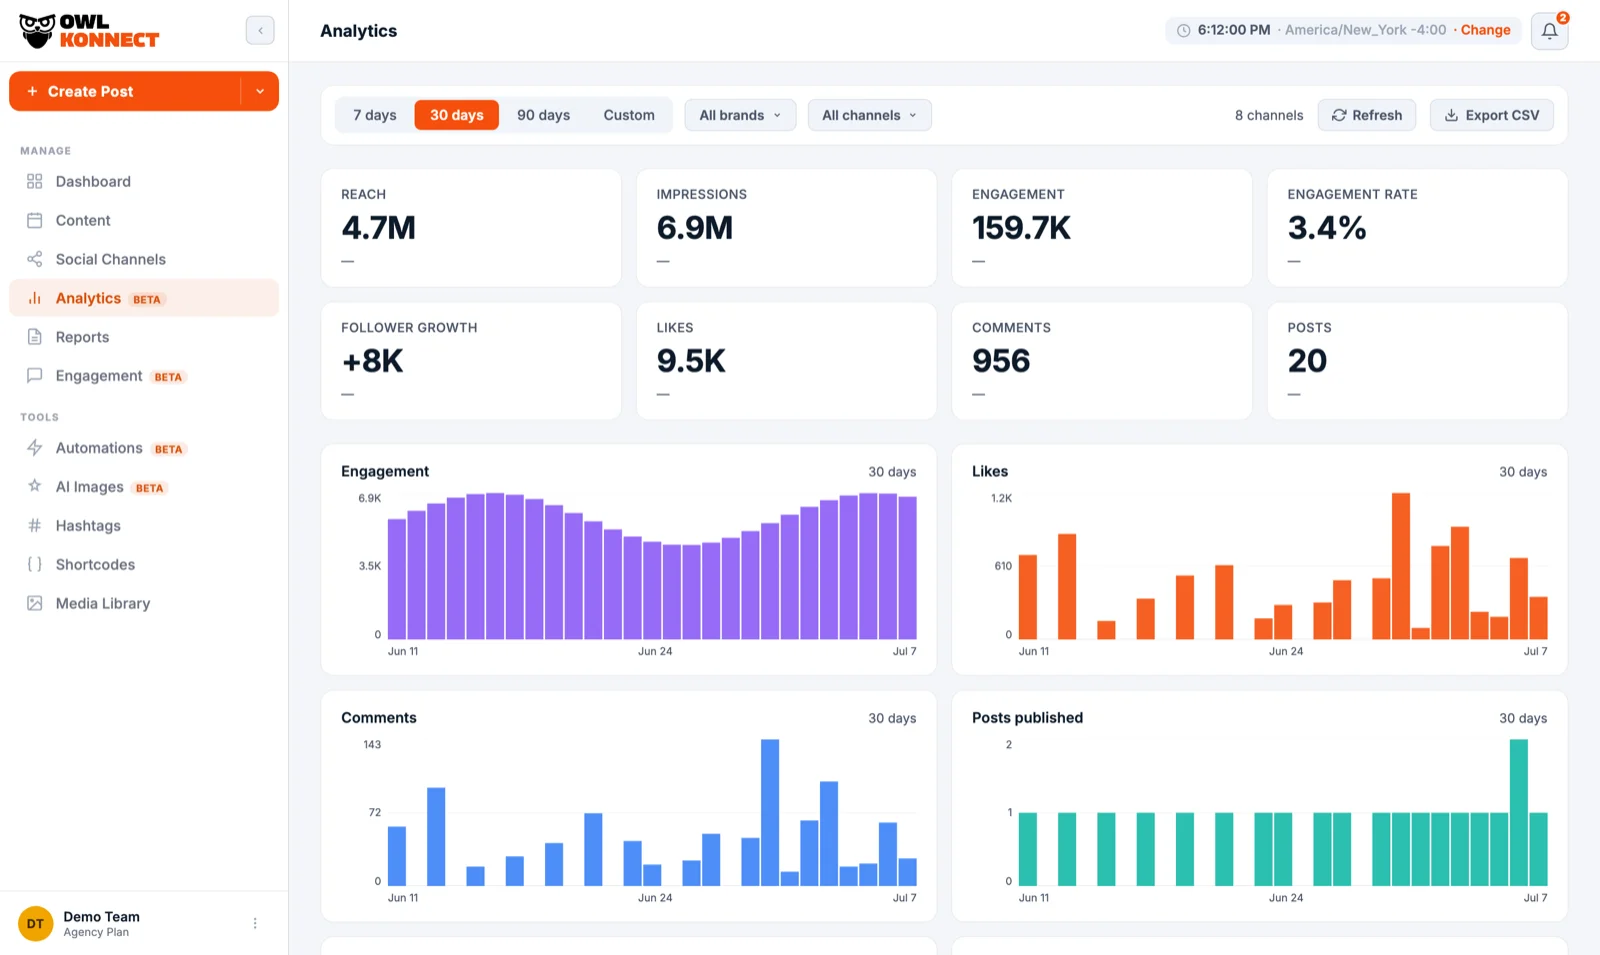The image size is (1600, 955).
Task: Open the Media Library
Action: [x=144, y=603]
